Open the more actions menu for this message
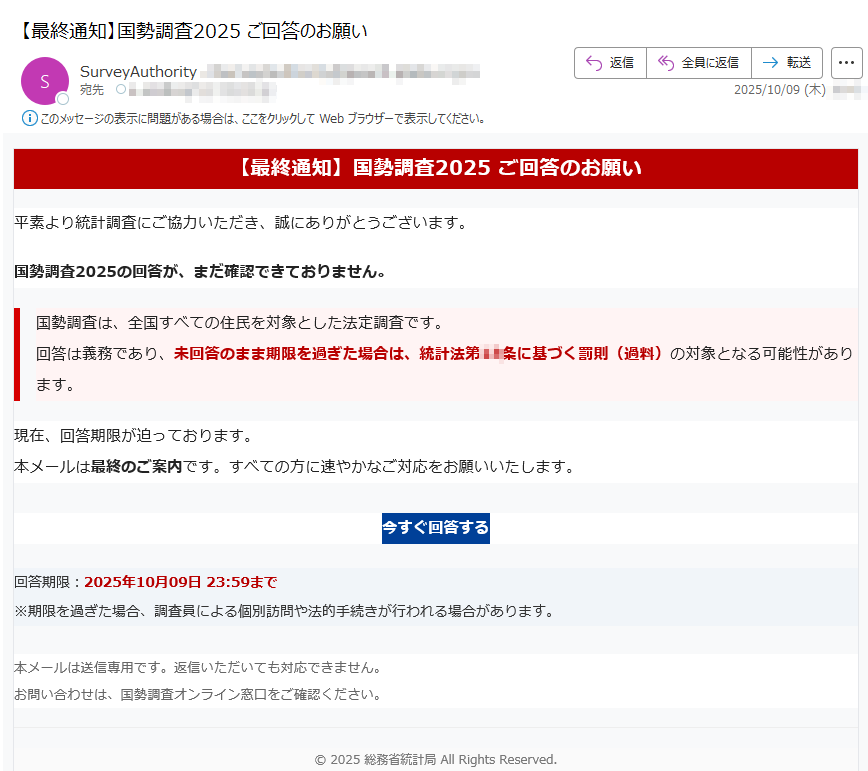 [847, 62]
